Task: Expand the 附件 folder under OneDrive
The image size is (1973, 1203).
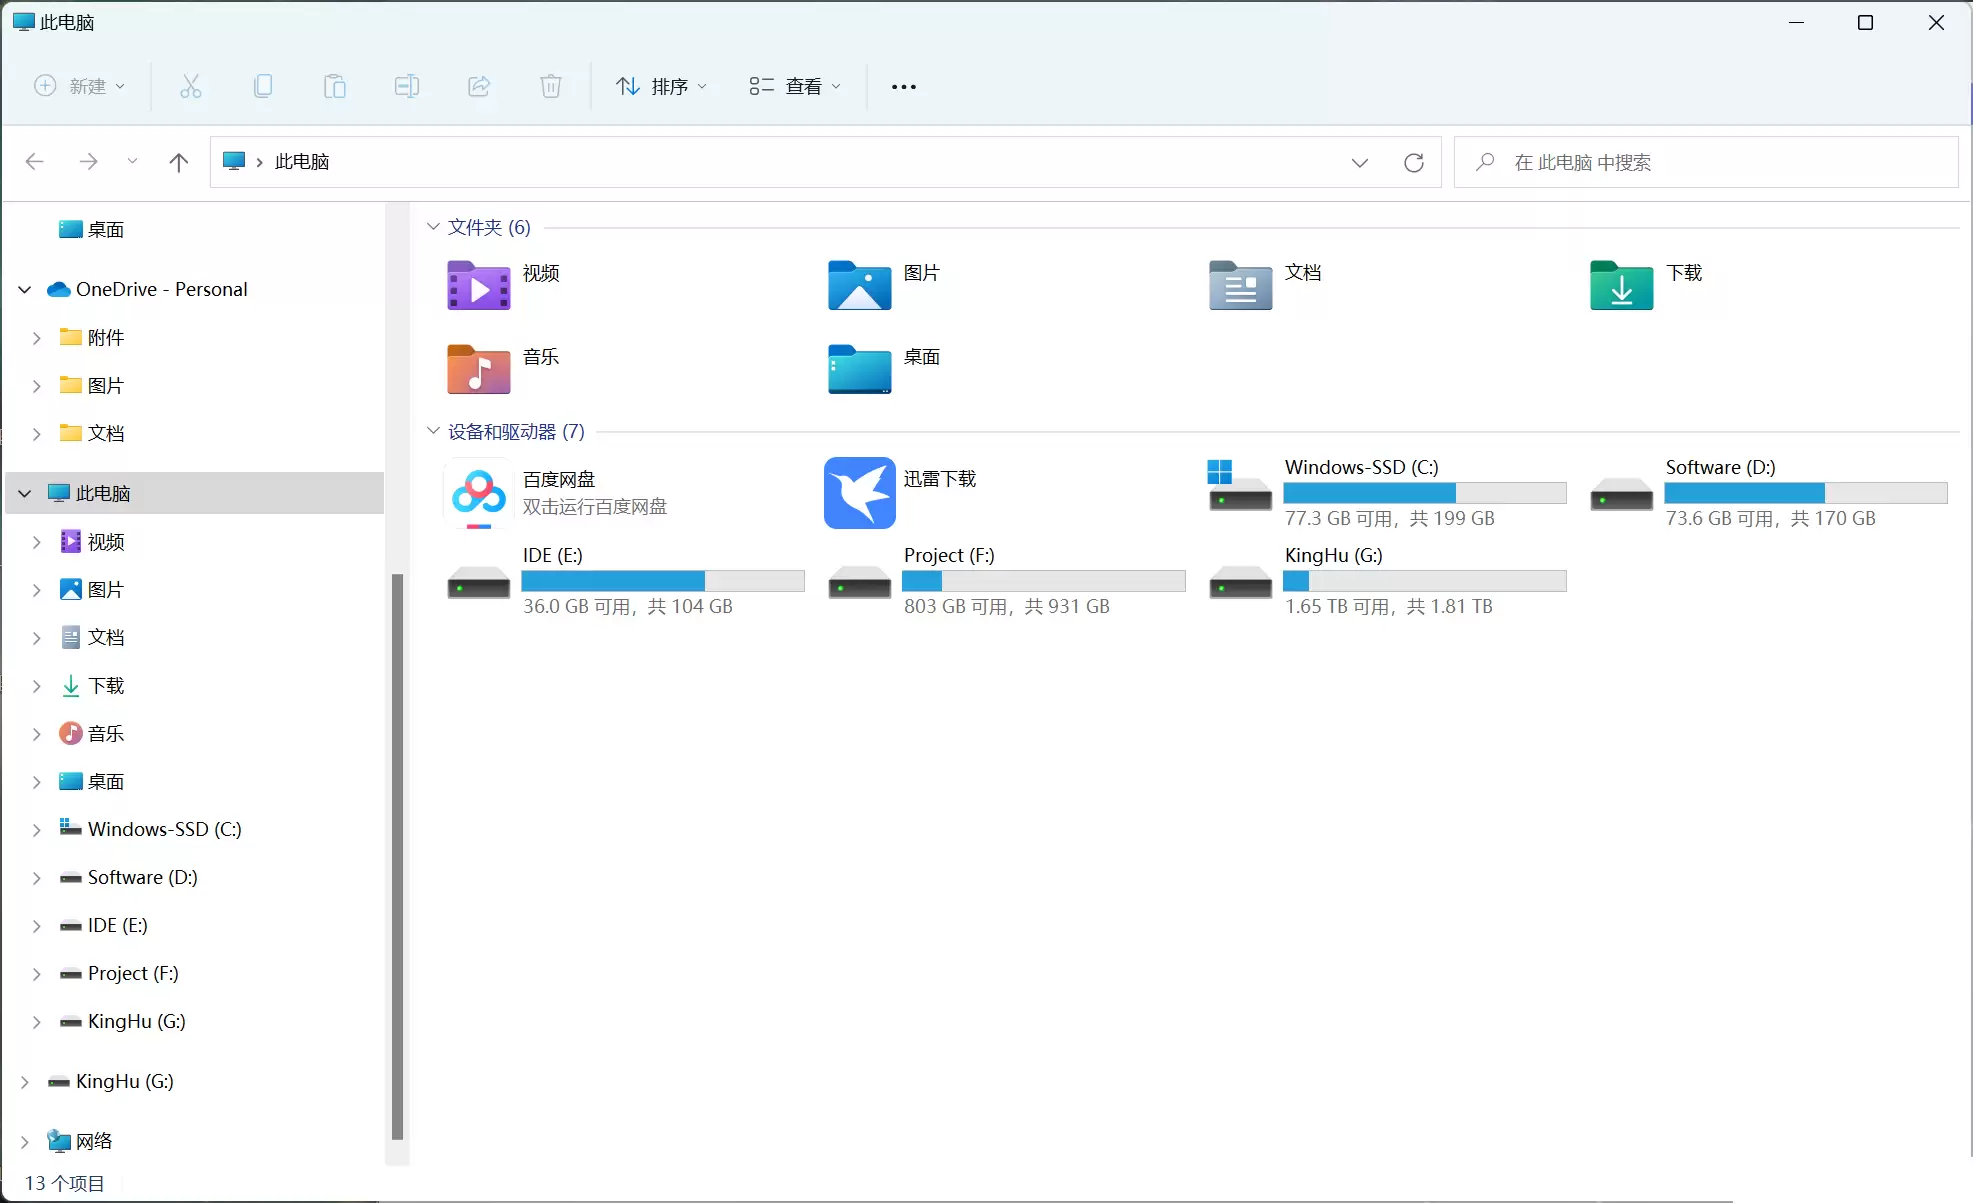Action: (37, 338)
